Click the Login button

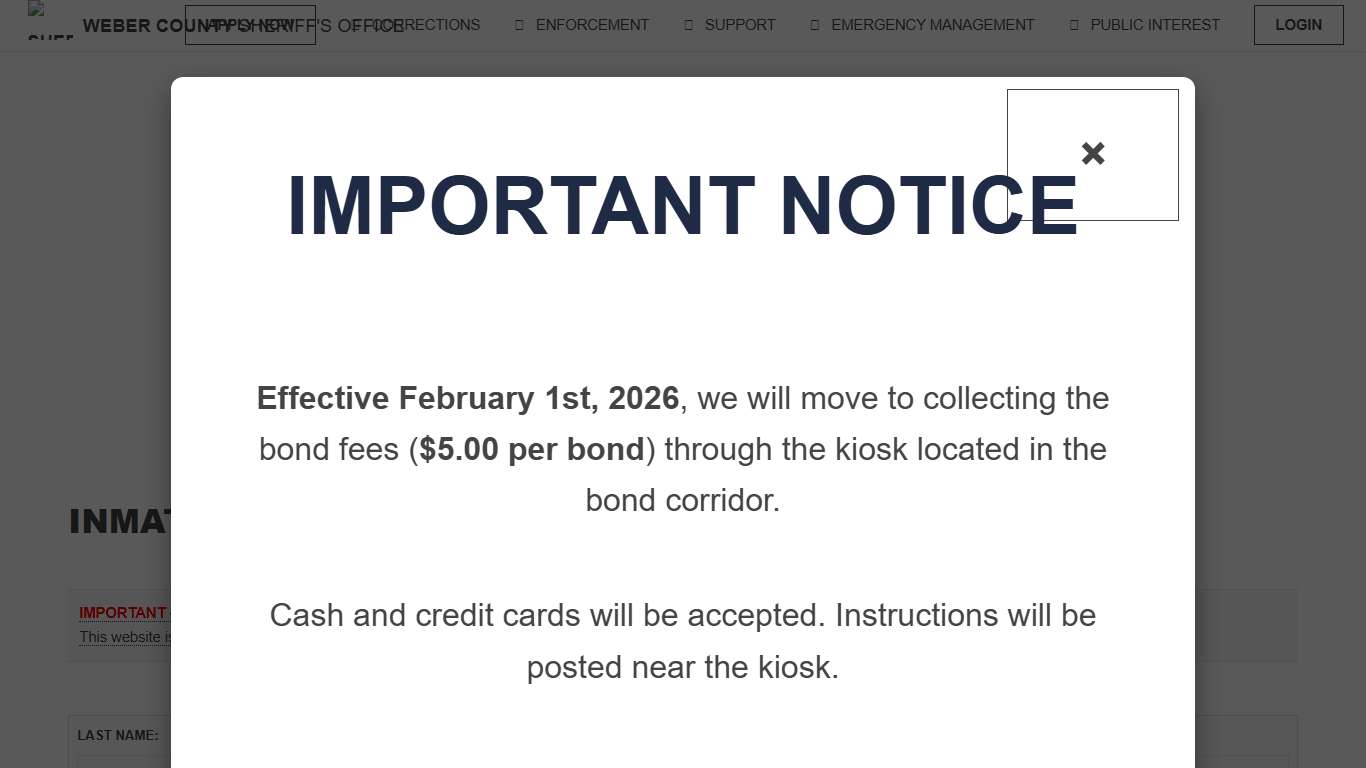click(x=1298, y=25)
